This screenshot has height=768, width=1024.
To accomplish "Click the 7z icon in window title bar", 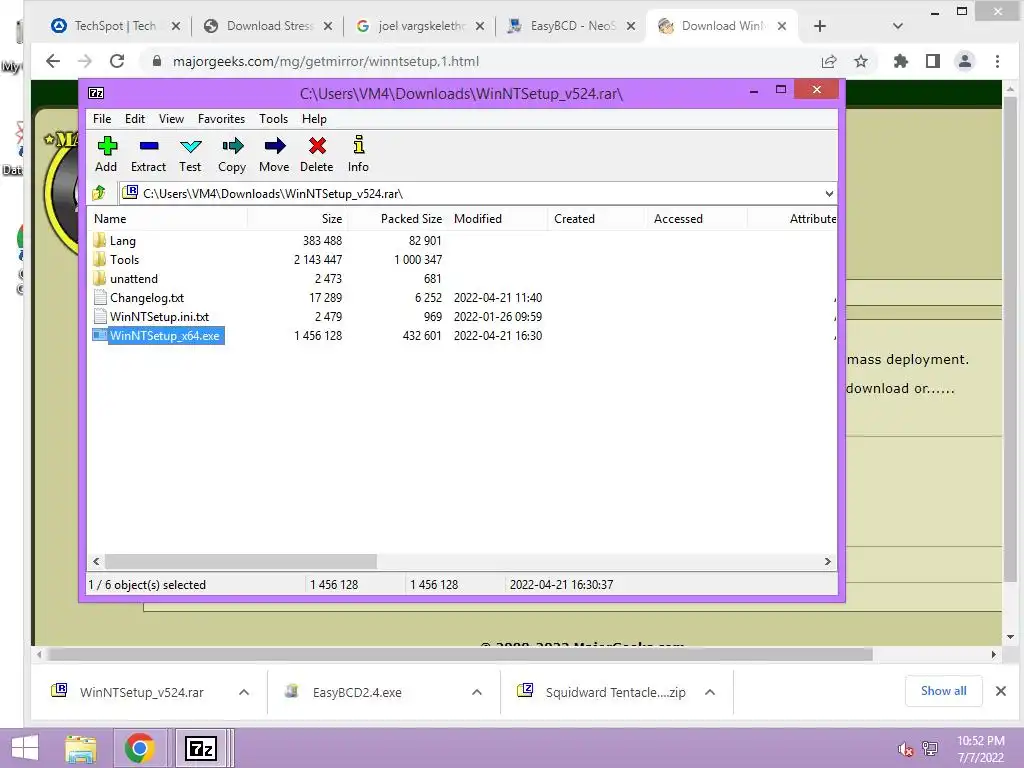I will coord(96,93).
